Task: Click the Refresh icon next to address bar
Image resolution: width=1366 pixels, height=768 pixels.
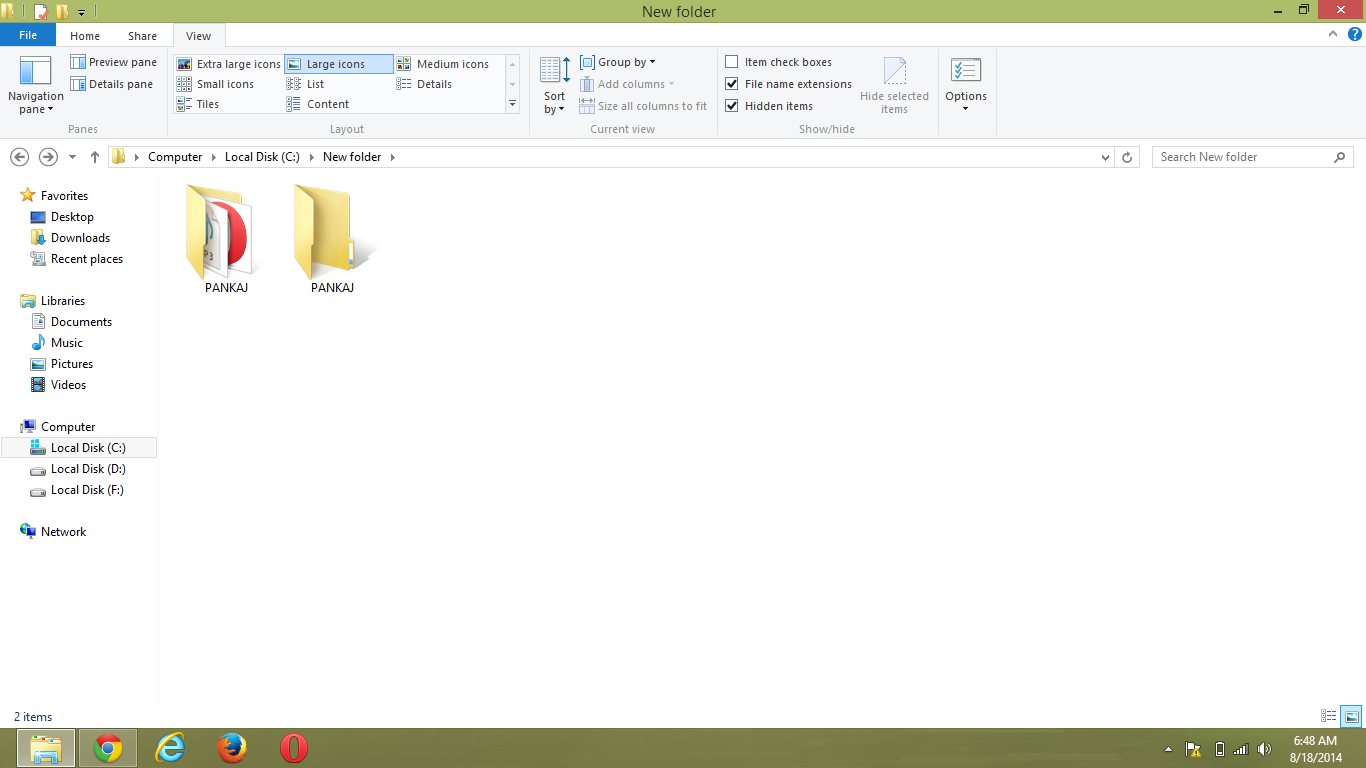Action: click(x=1127, y=157)
